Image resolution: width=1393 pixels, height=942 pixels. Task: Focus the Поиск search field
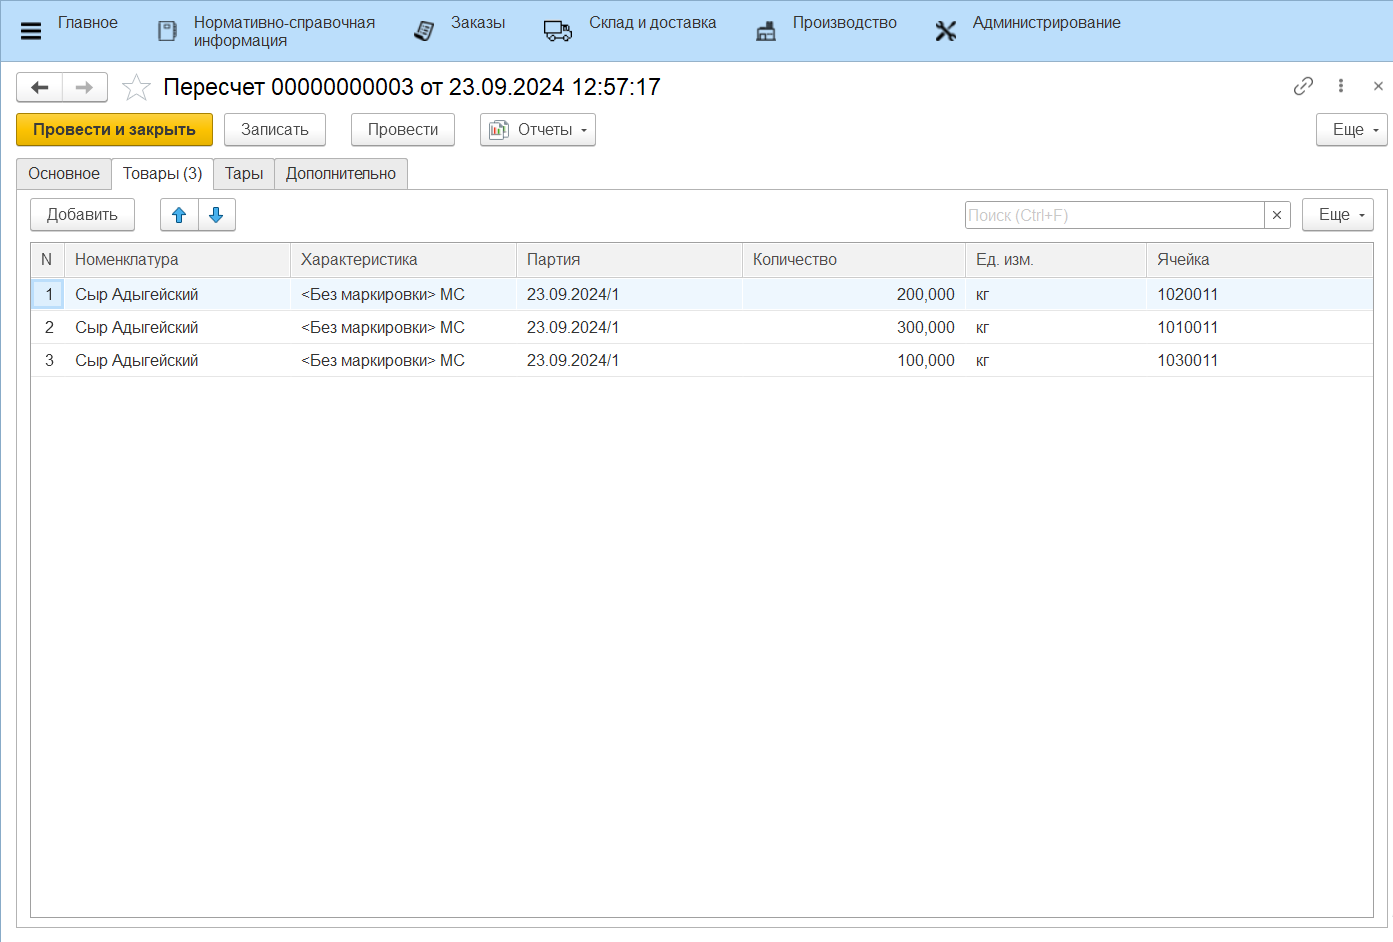pos(1113,215)
